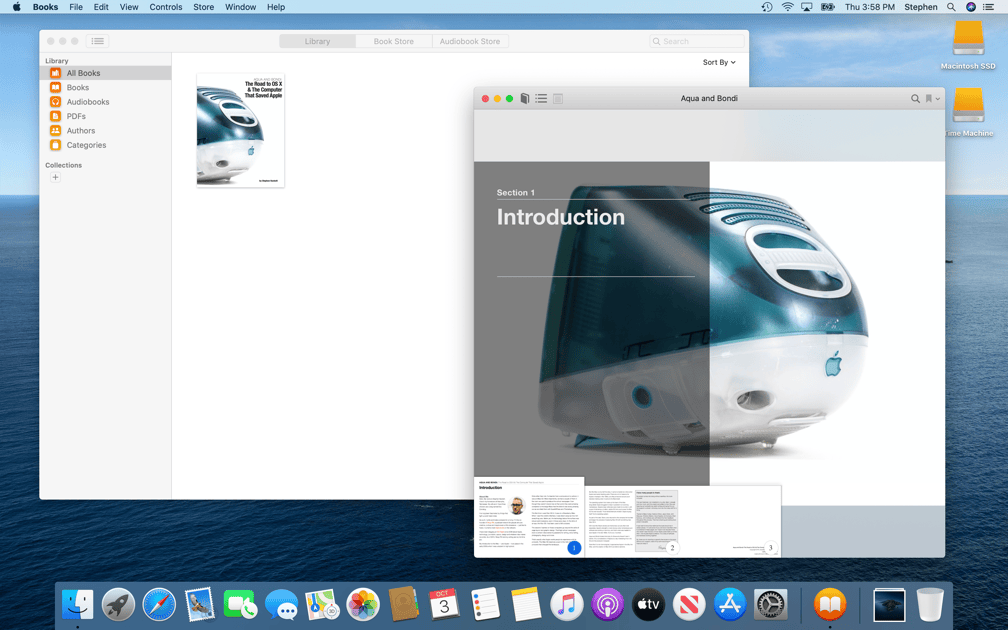
Task: Jump to page 3 thumbnail
Action: click(732, 521)
